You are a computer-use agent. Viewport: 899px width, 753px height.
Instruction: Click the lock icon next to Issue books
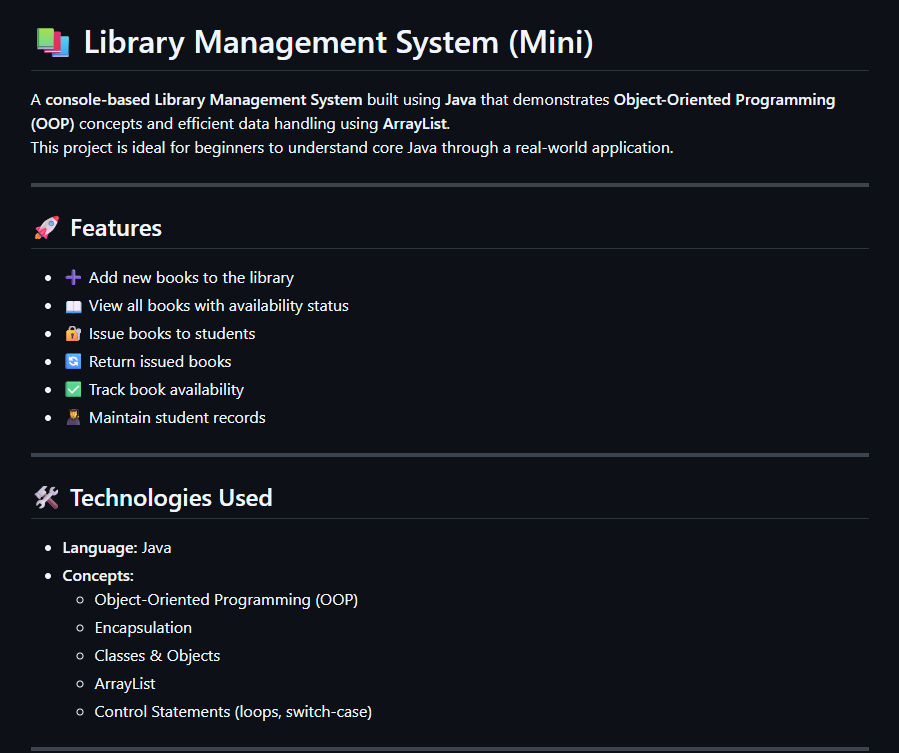point(72,333)
